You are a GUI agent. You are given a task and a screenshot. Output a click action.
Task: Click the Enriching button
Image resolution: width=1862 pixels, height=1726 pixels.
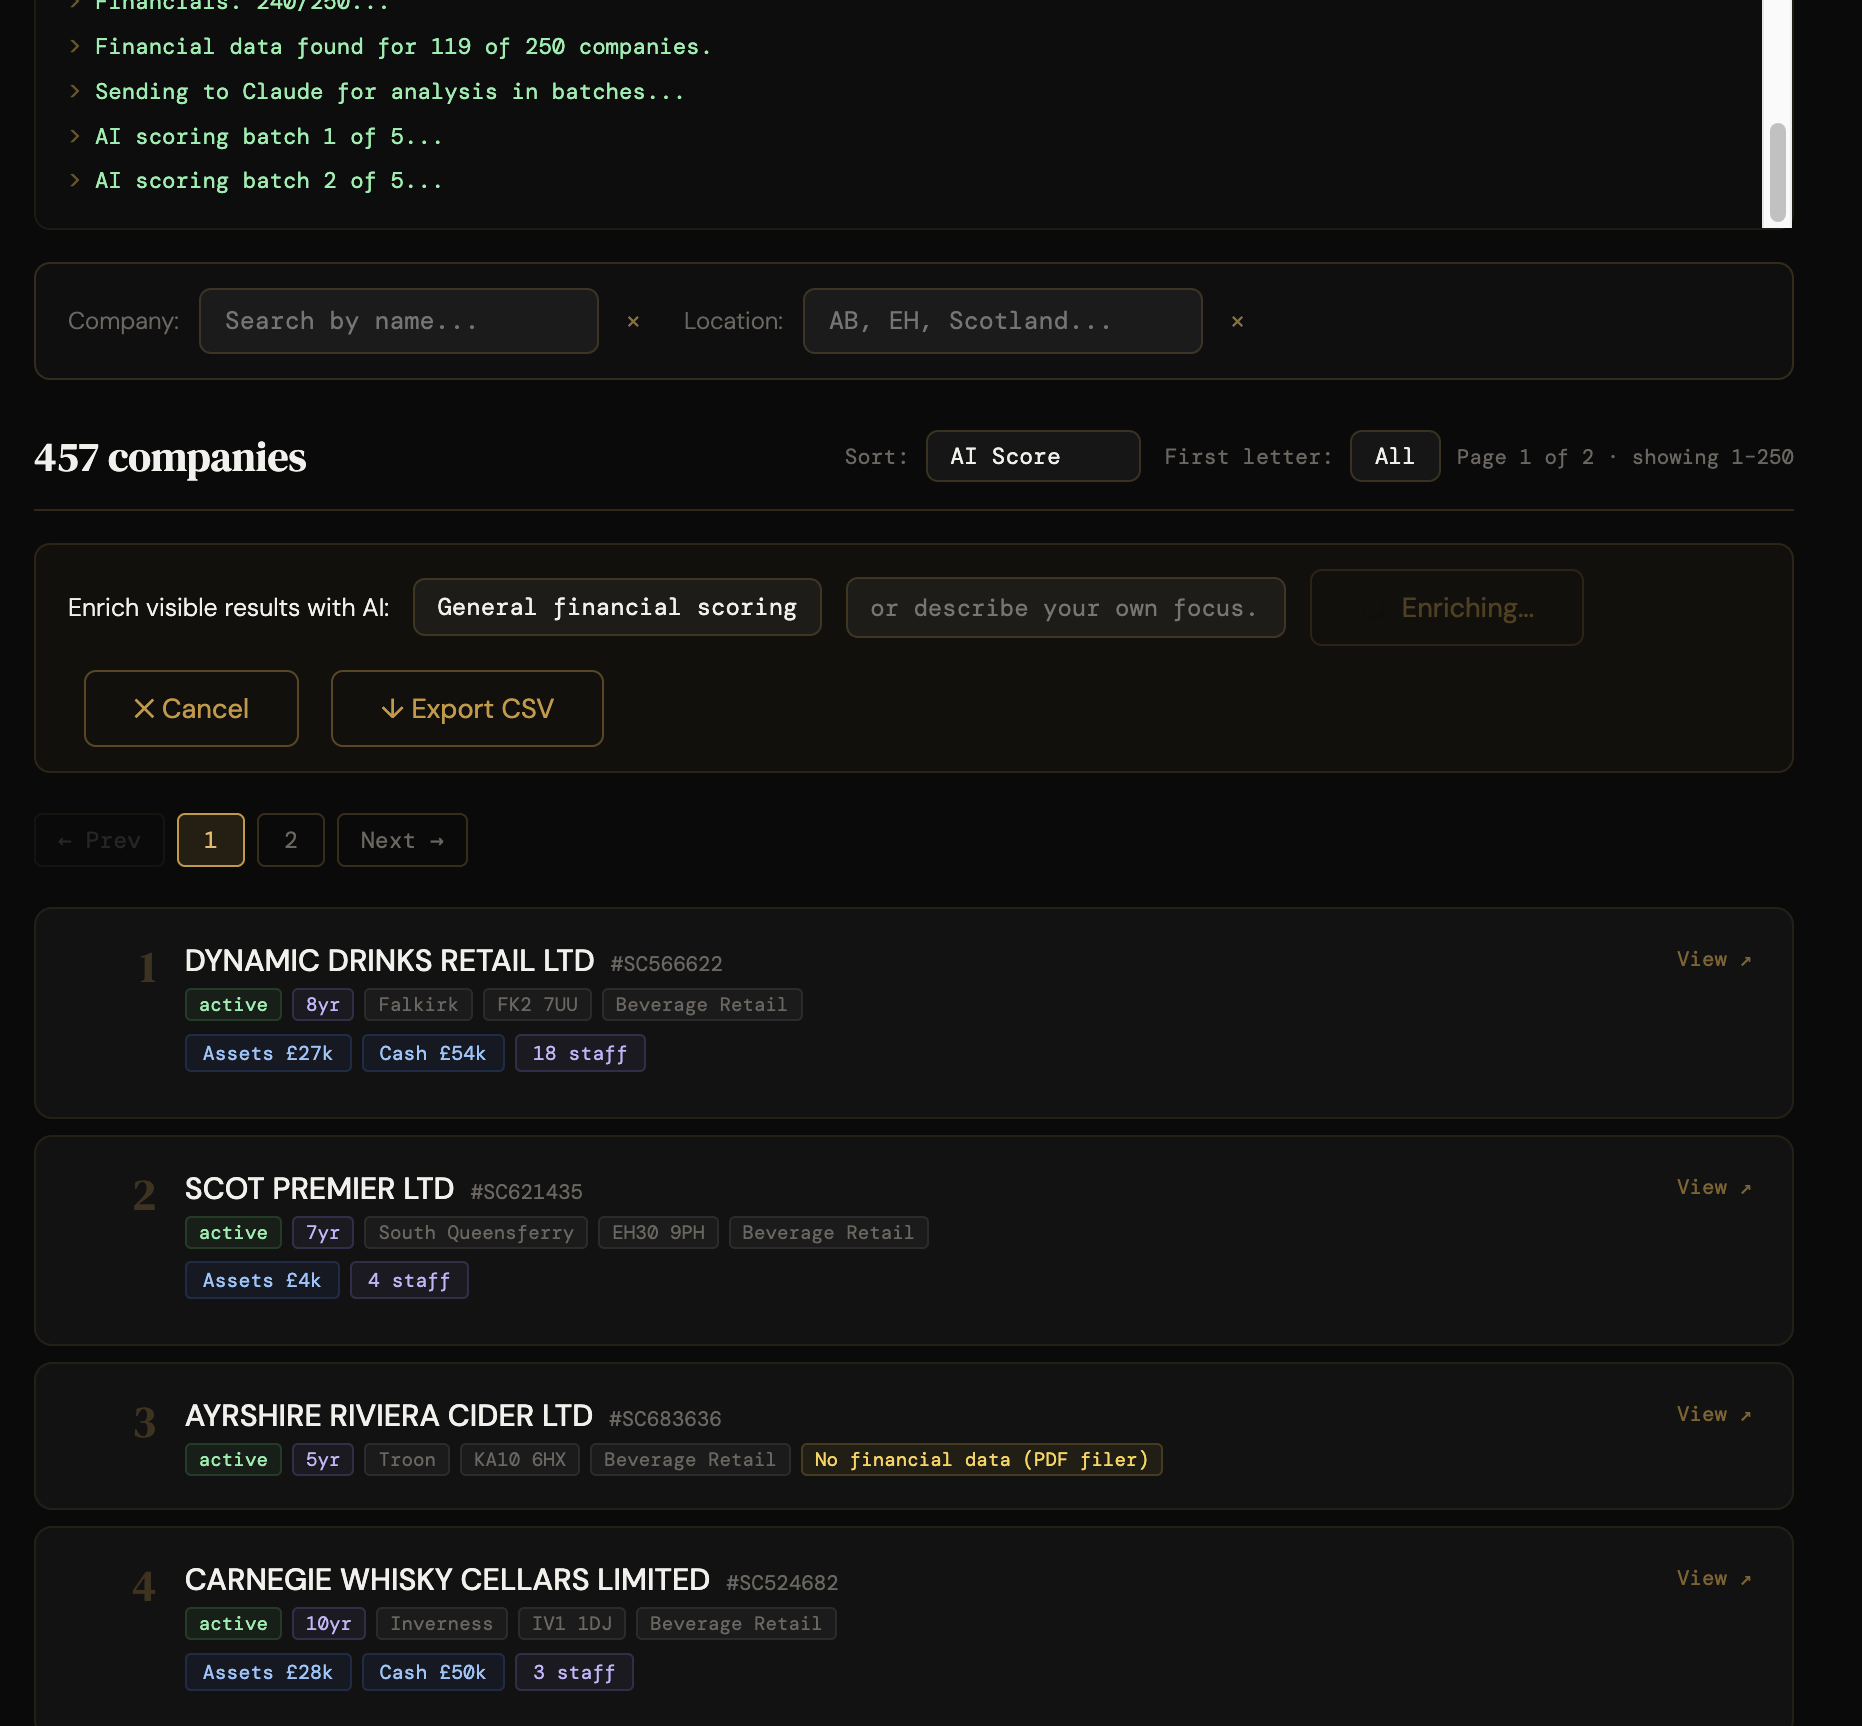[x=1445, y=607]
